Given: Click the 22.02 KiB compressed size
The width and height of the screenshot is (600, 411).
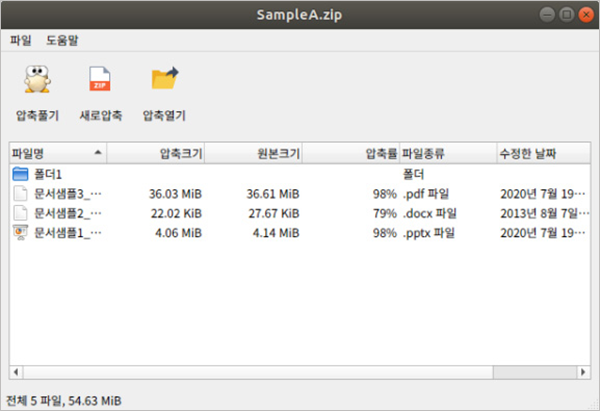Looking at the screenshot, I should 176,214.
